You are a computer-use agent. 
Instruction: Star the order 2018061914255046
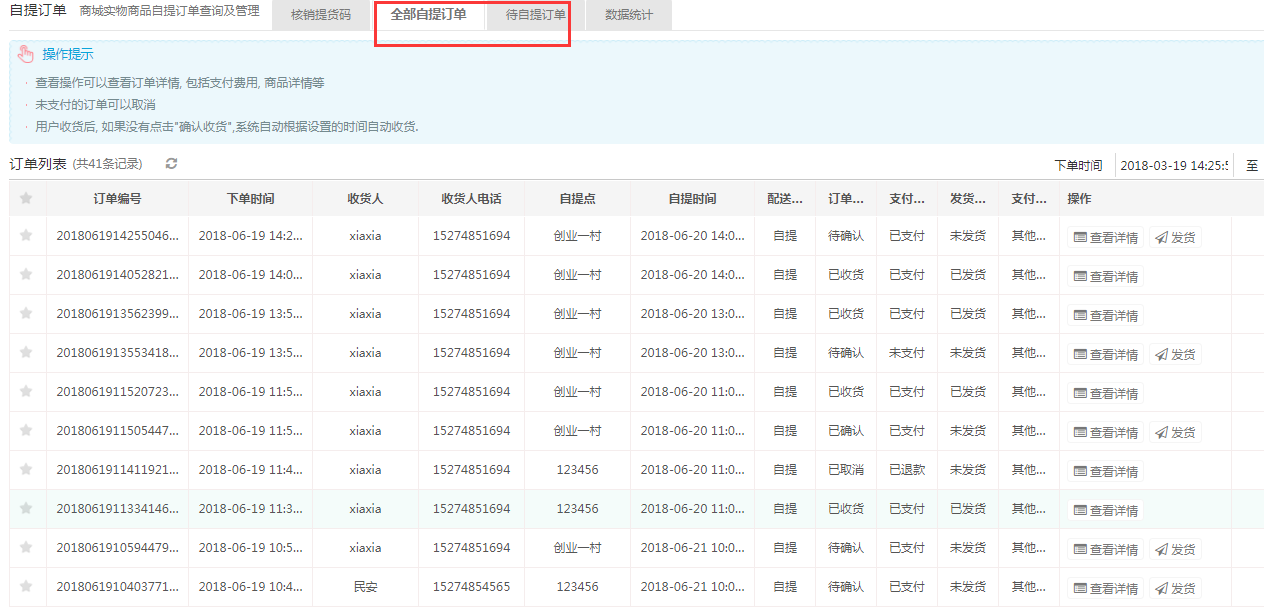point(26,236)
